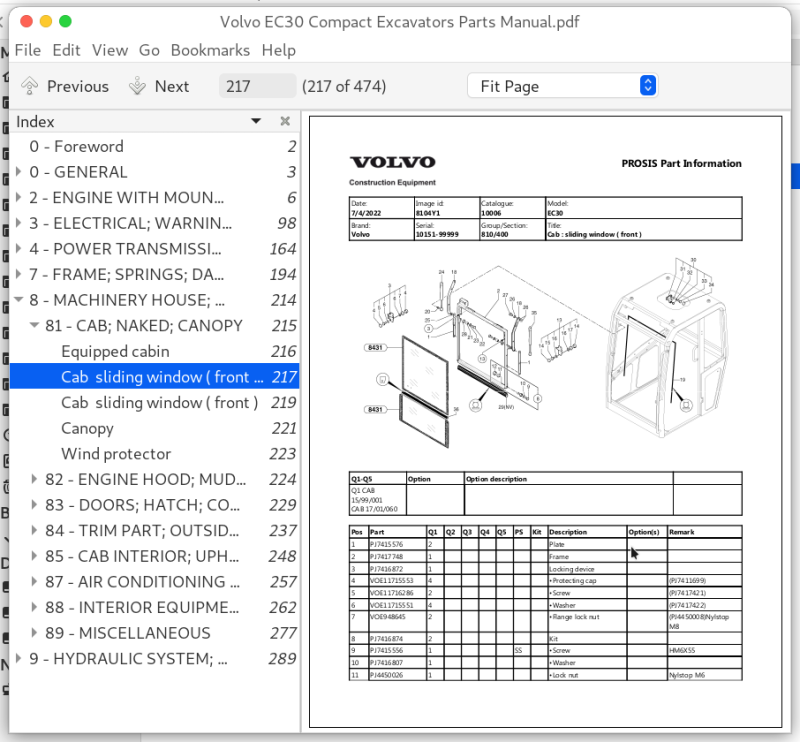Collapse the '81 - CAB; NAKED; CANOPY' section
Viewport: 800px width, 742px height.
pos(34,325)
